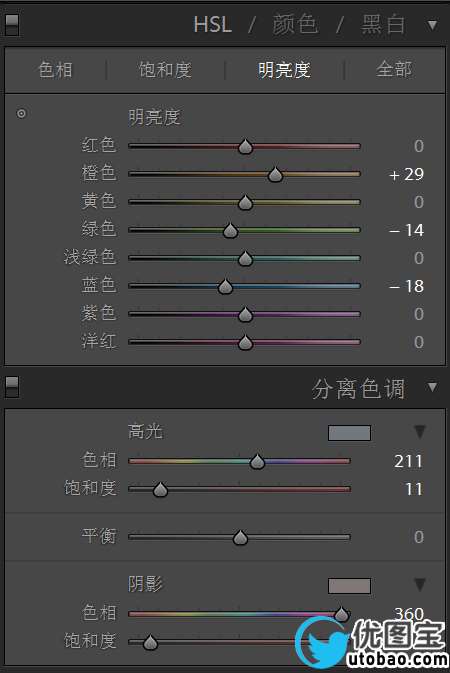Click the 黄色 value field 0

pos(419,202)
